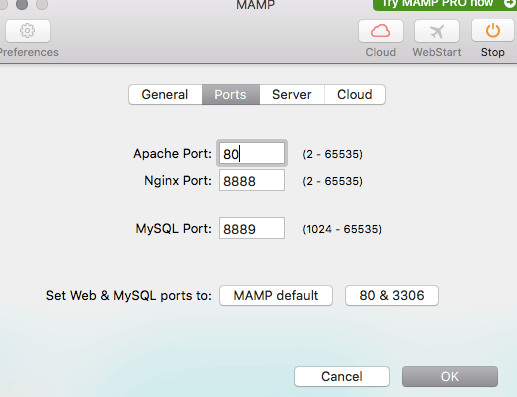Click the range text beside Apache Port
Viewport: 517px width, 397px height.
click(x=332, y=154)
